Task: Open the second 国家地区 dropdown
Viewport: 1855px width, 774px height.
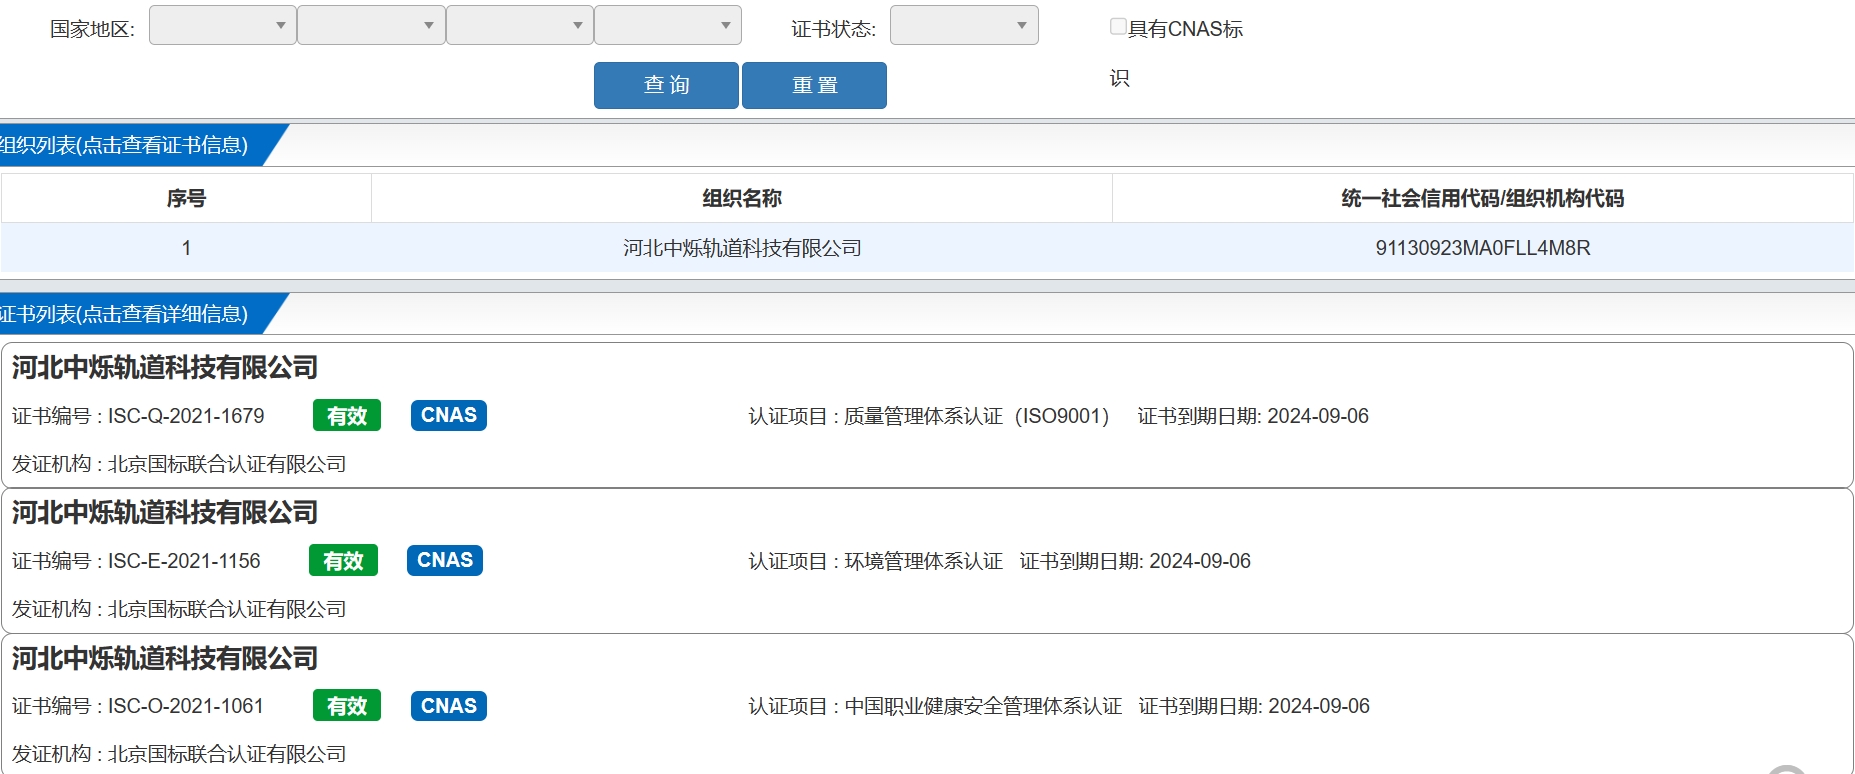Action: (x=371, y=26)
